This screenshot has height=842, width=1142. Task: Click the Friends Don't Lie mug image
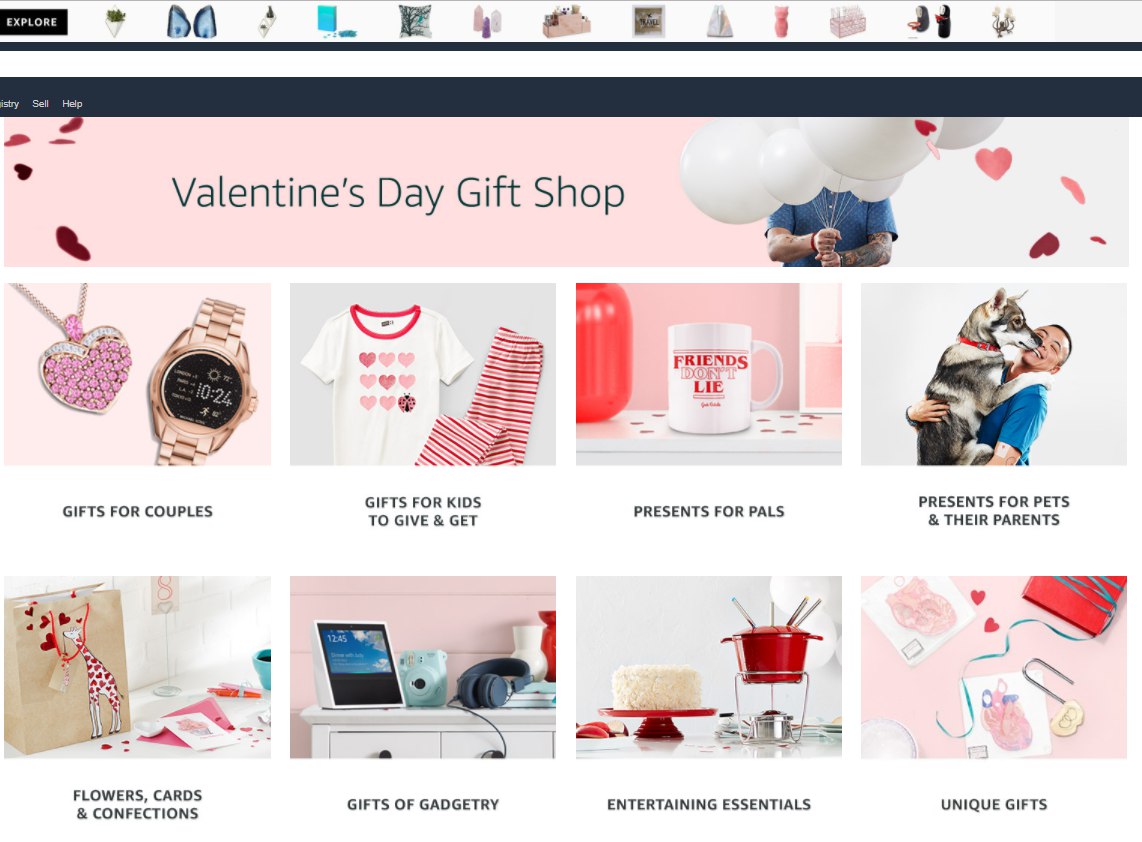709,374
